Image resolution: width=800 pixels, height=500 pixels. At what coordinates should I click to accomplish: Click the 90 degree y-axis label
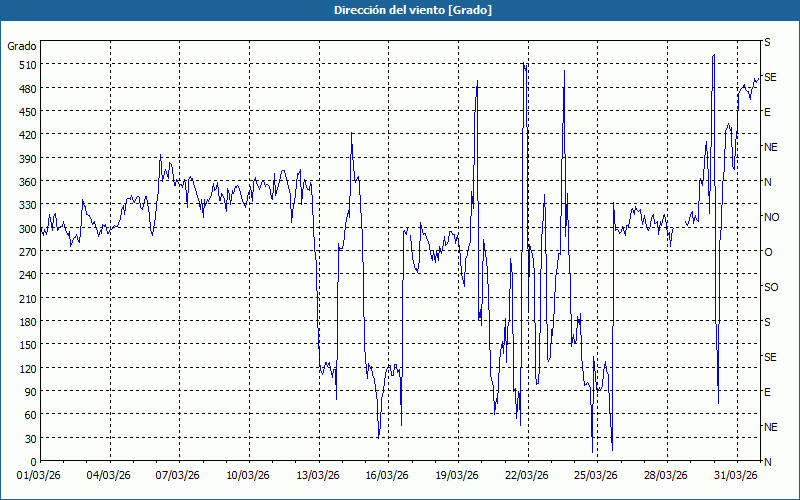27,391
